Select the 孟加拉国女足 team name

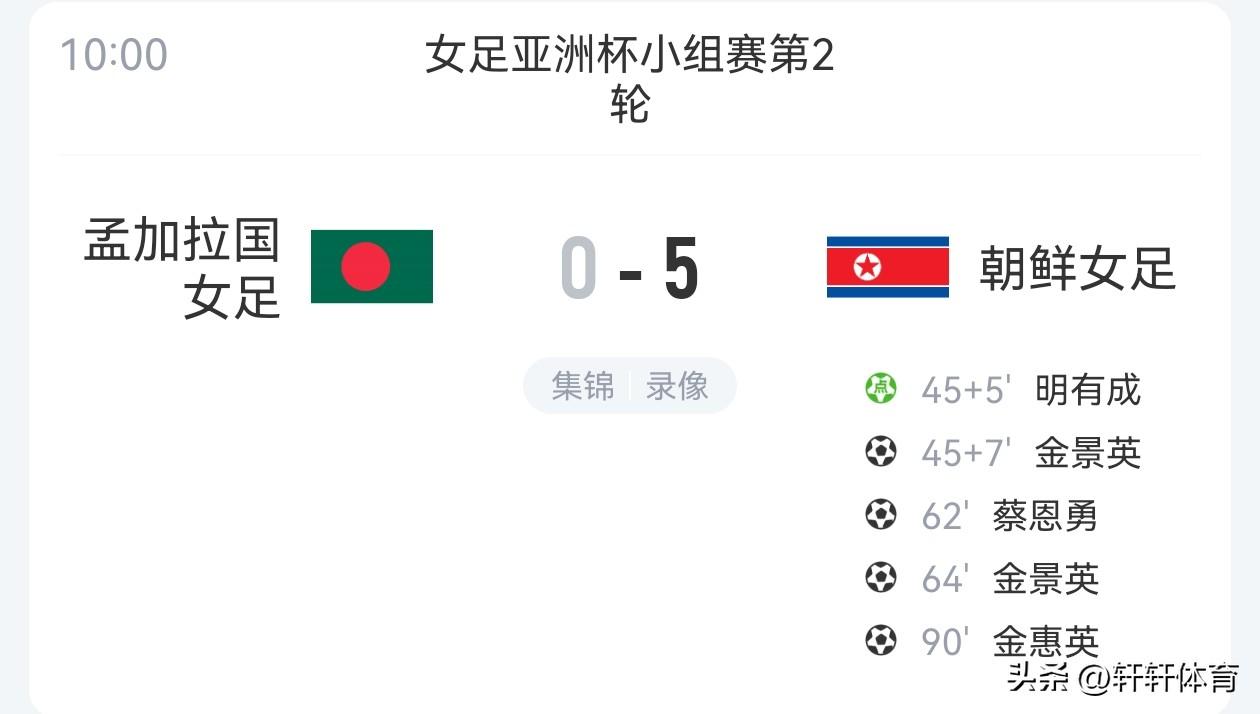click(182, 268)
